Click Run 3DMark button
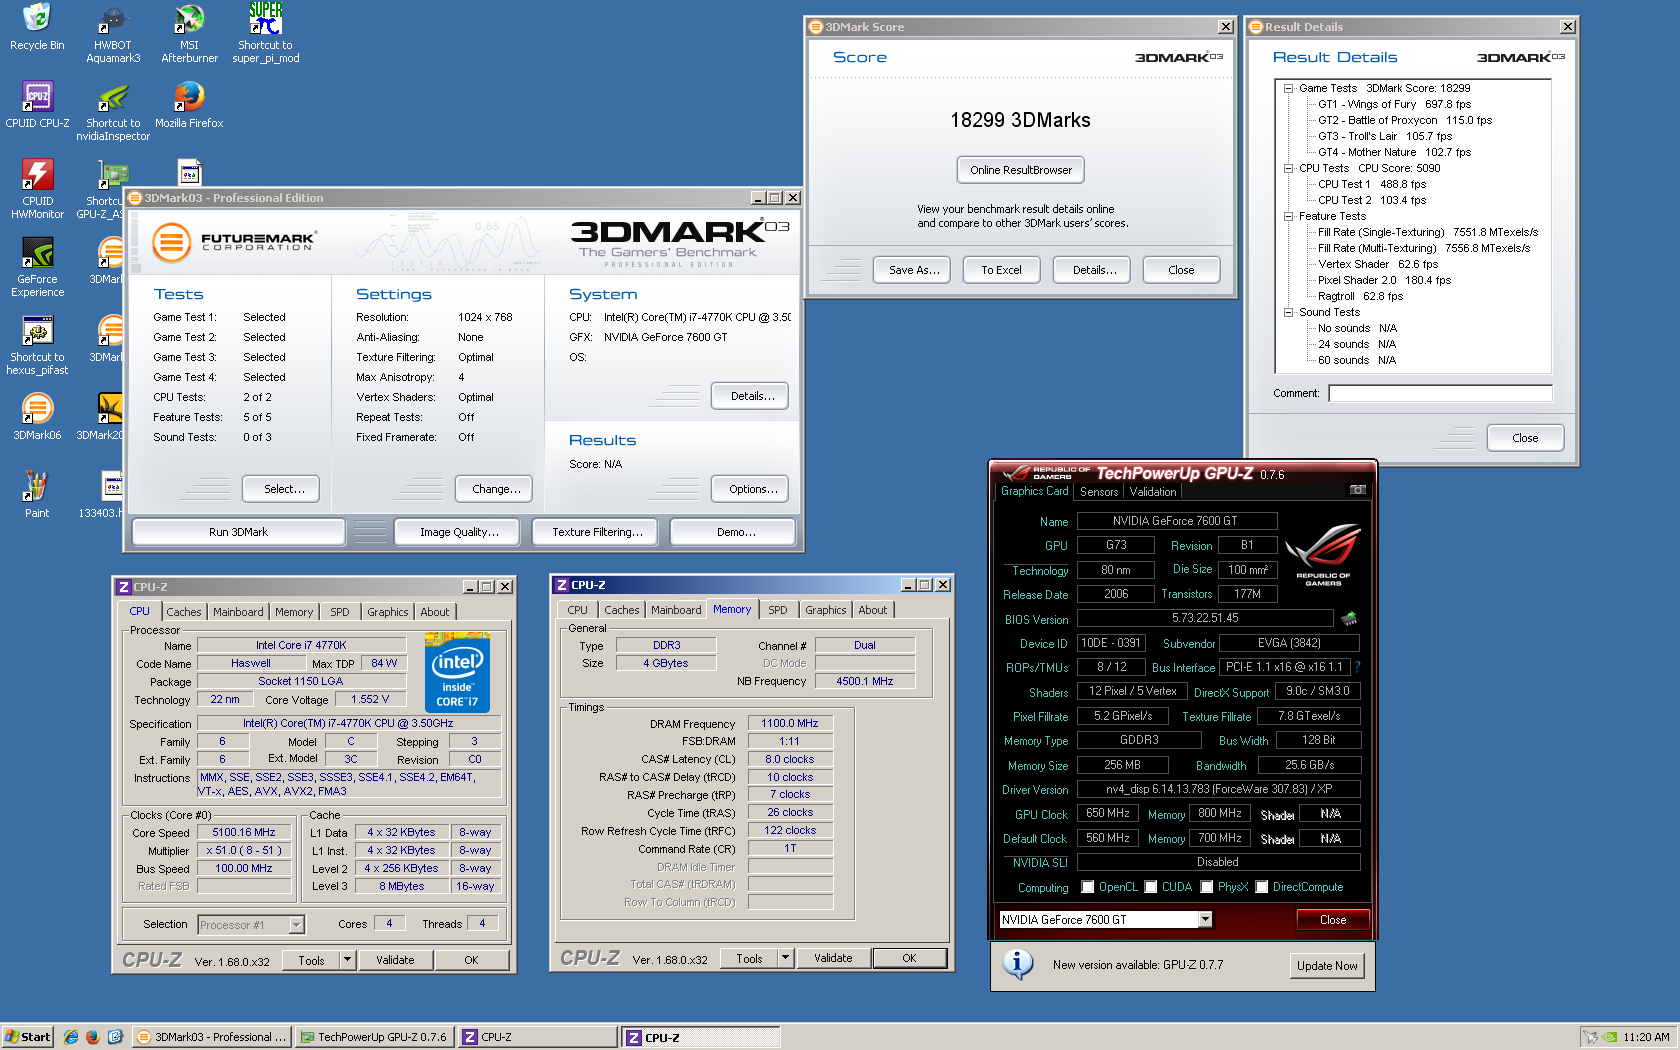Viewport: 1680px width, 1050px height. [238, 532]
